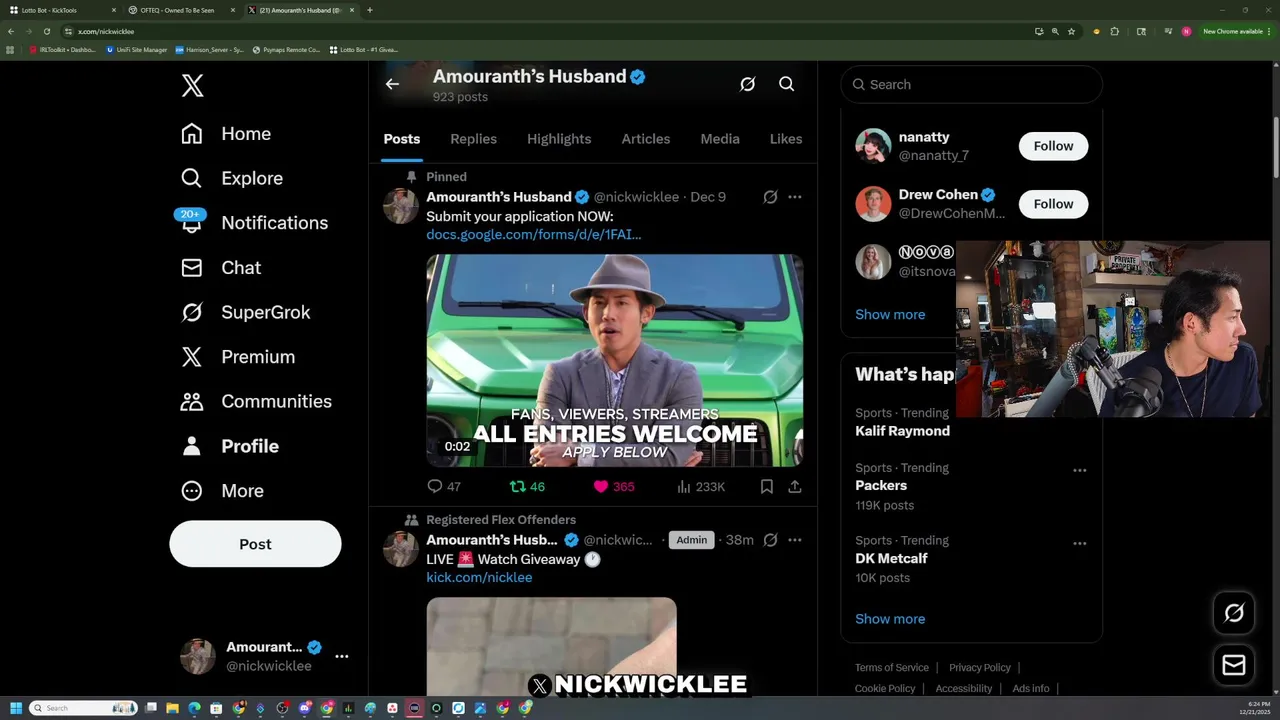Screen dimensions: 1280x720
Task: Click the Search input field
Action: pyautogui.click(x=971, y=84)
